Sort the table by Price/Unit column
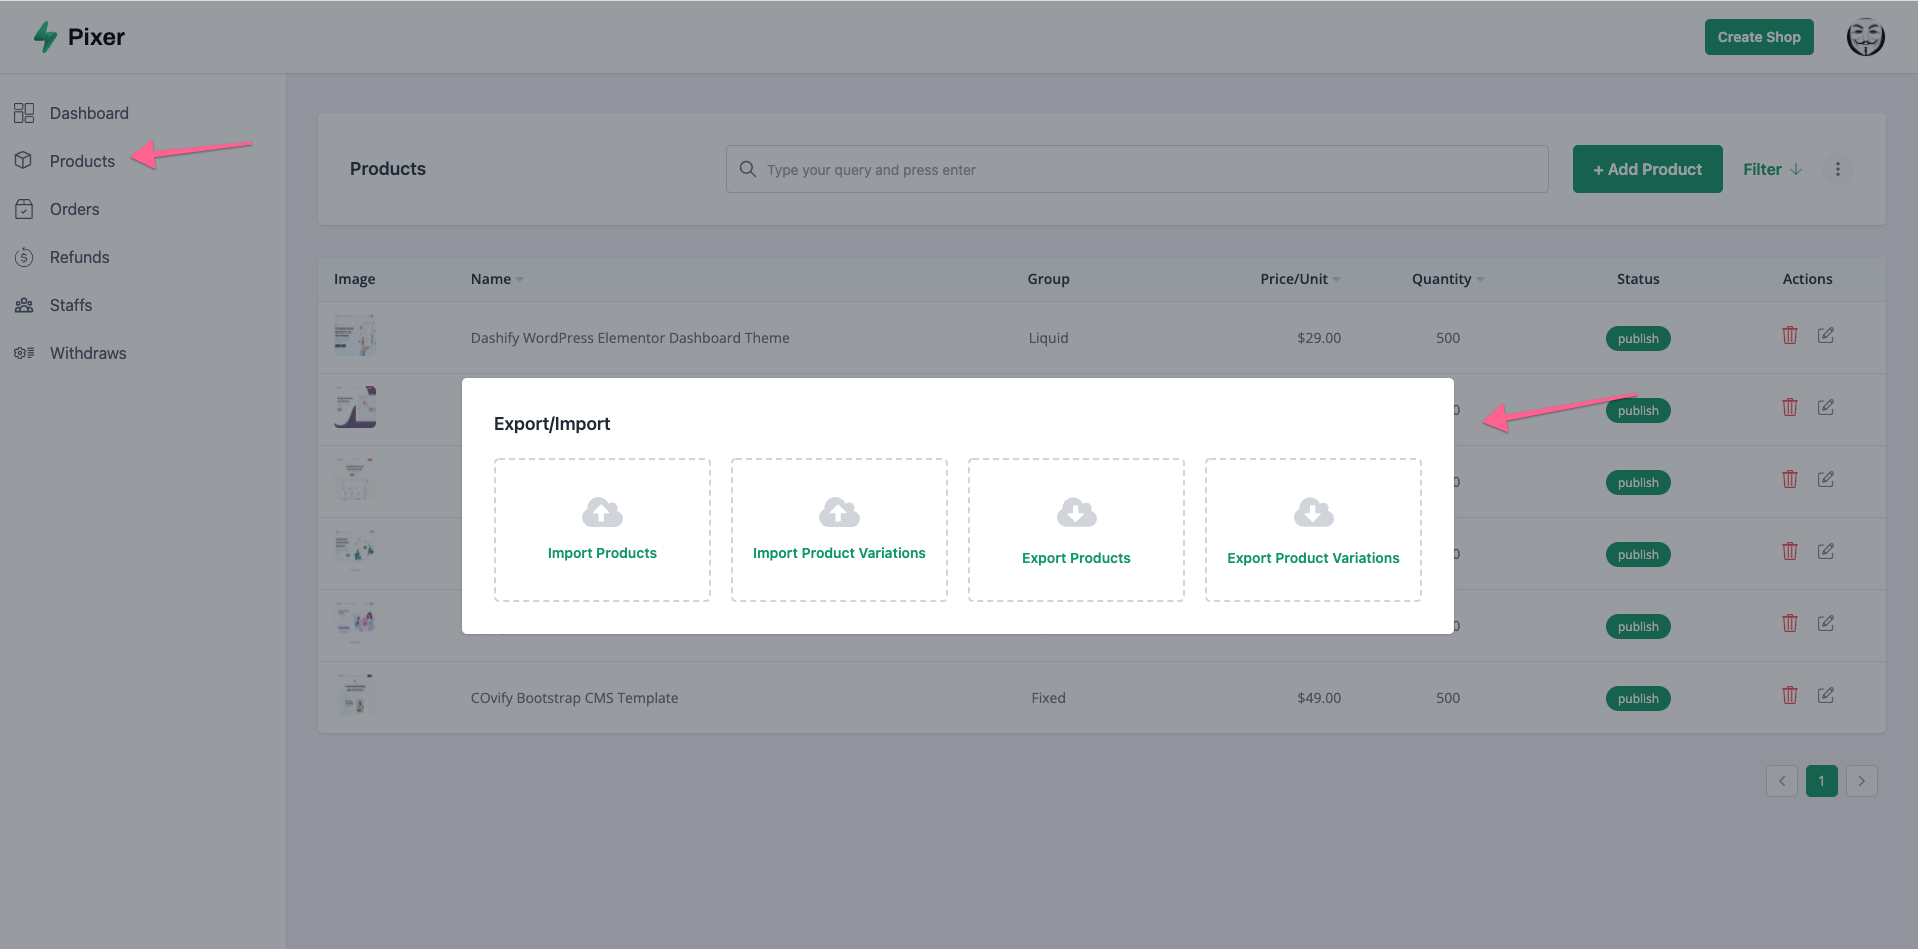1918x949 pixels. click(x=1300, y=279)
